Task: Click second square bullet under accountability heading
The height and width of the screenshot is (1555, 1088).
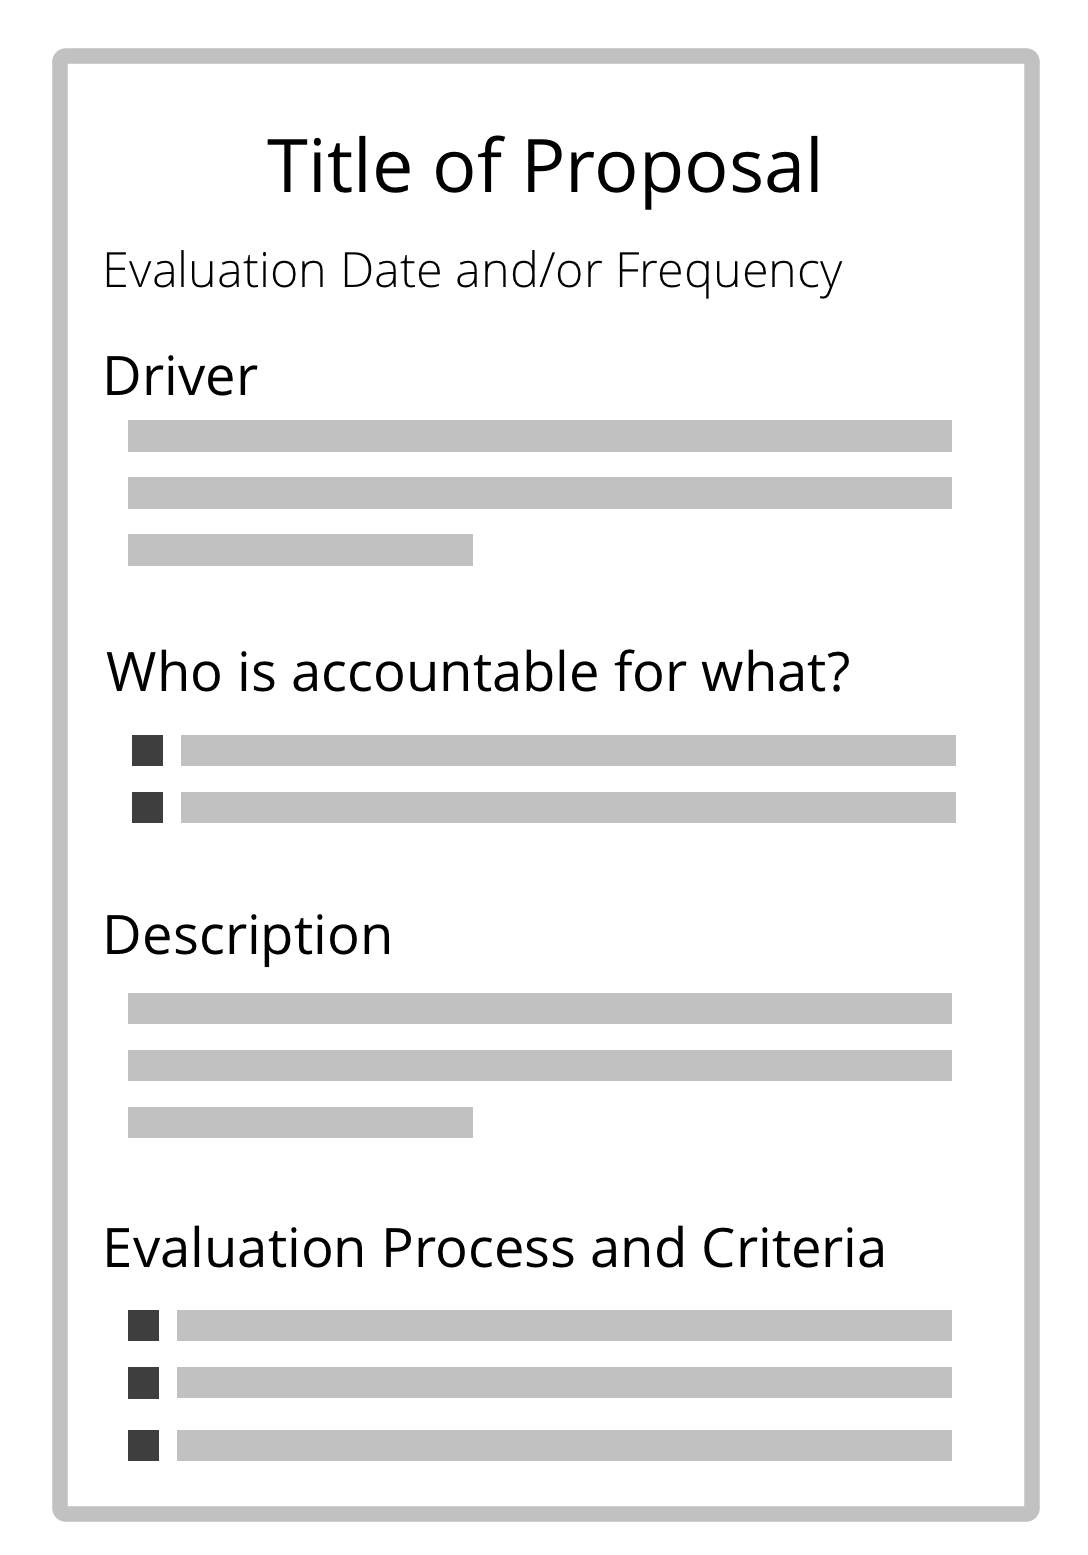Action: click(x=147, y=807)
